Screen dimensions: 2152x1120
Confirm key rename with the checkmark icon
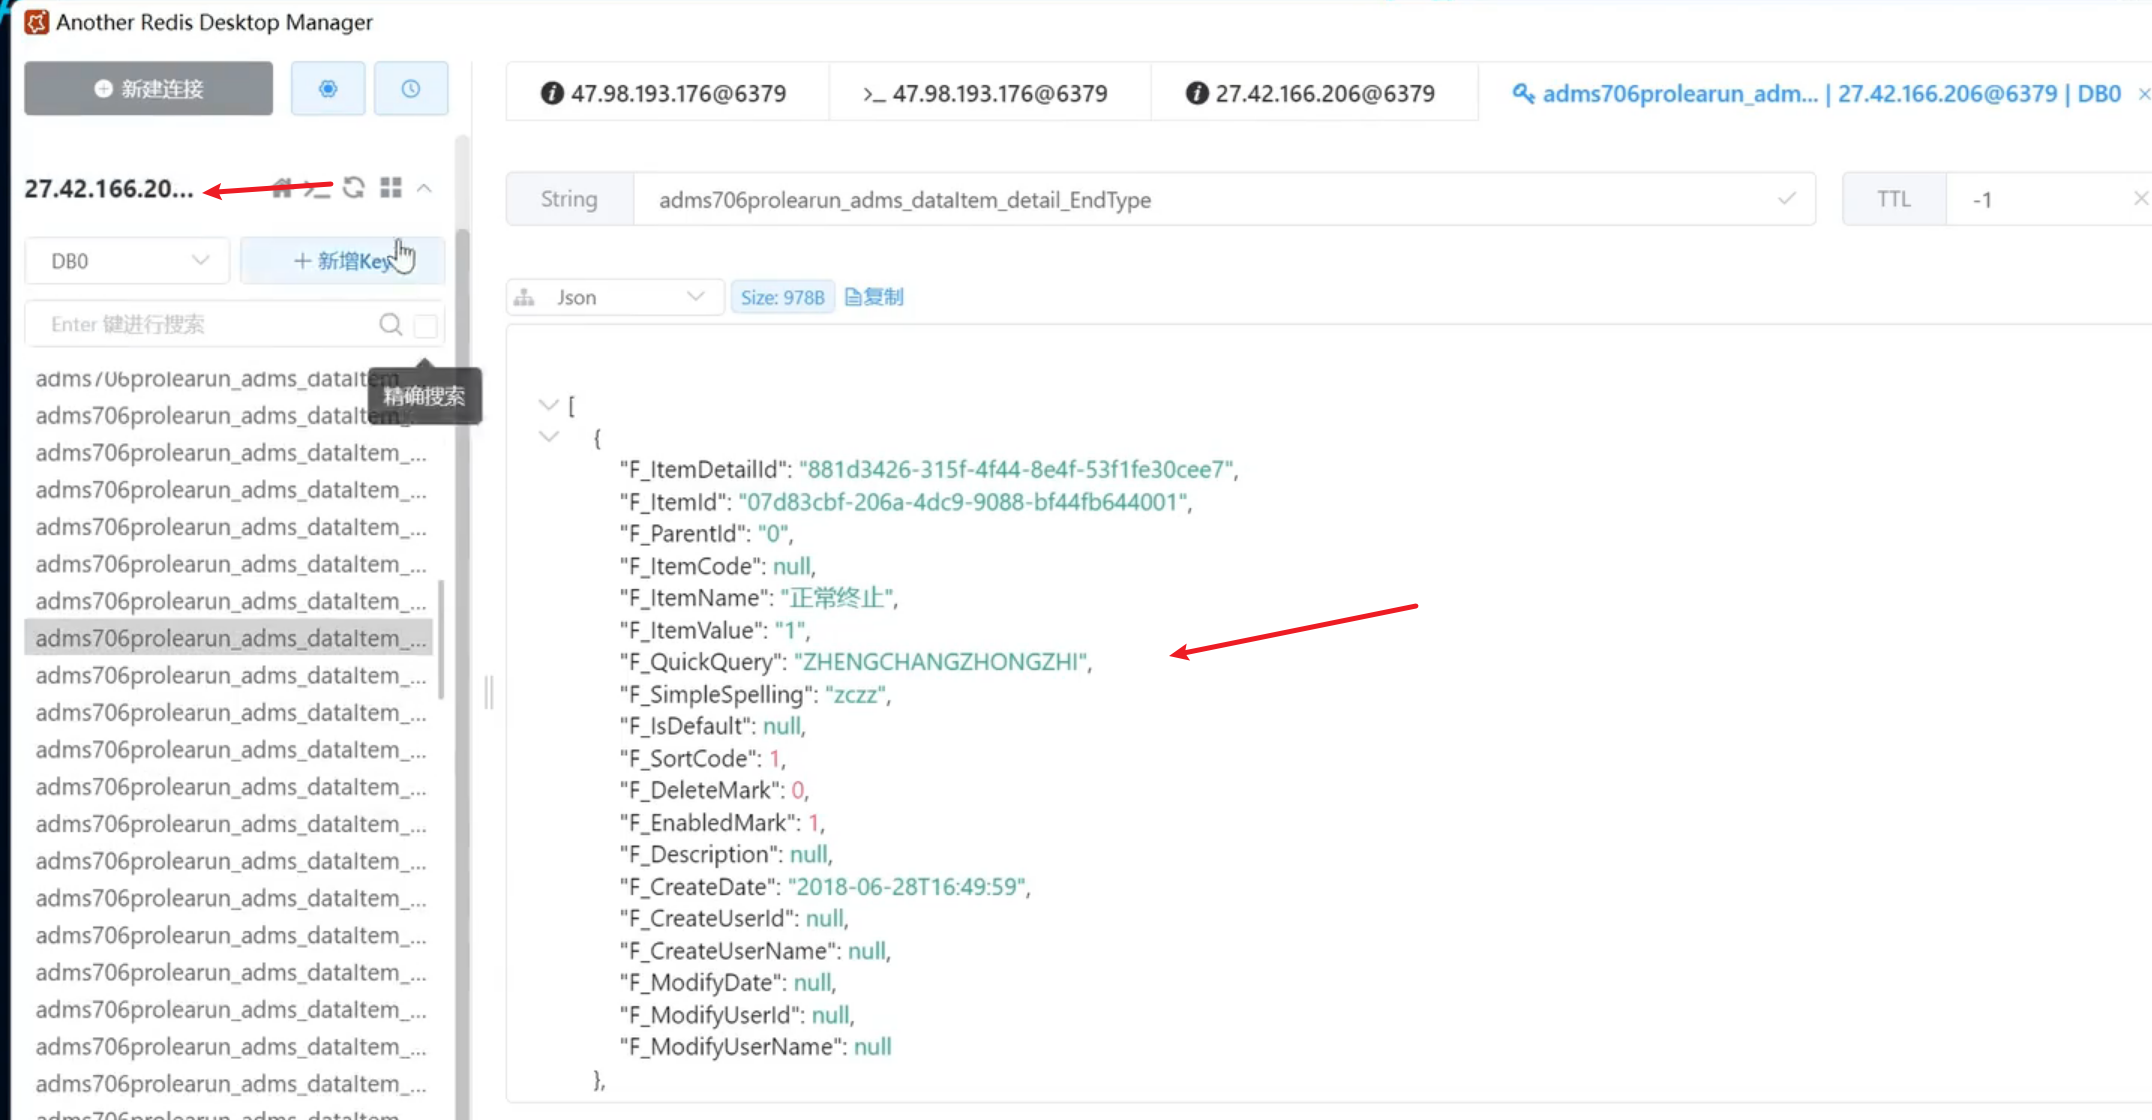pos(1786,199)
